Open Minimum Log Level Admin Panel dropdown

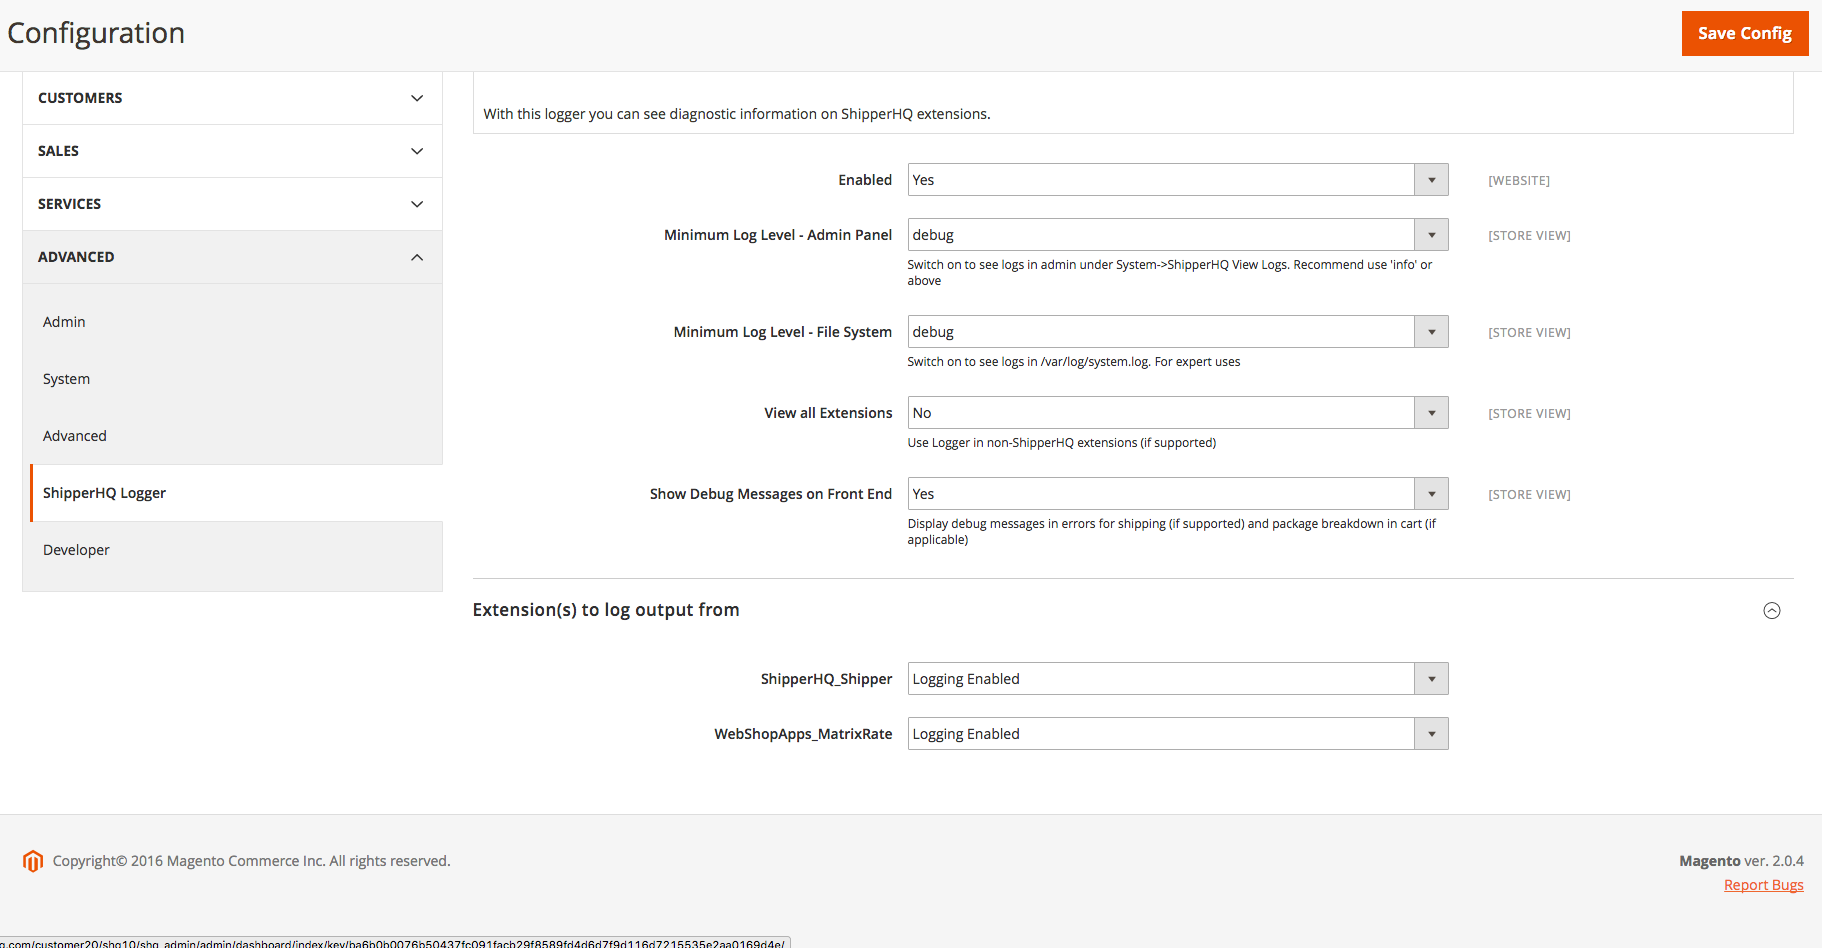click(x=1177, y=235)
